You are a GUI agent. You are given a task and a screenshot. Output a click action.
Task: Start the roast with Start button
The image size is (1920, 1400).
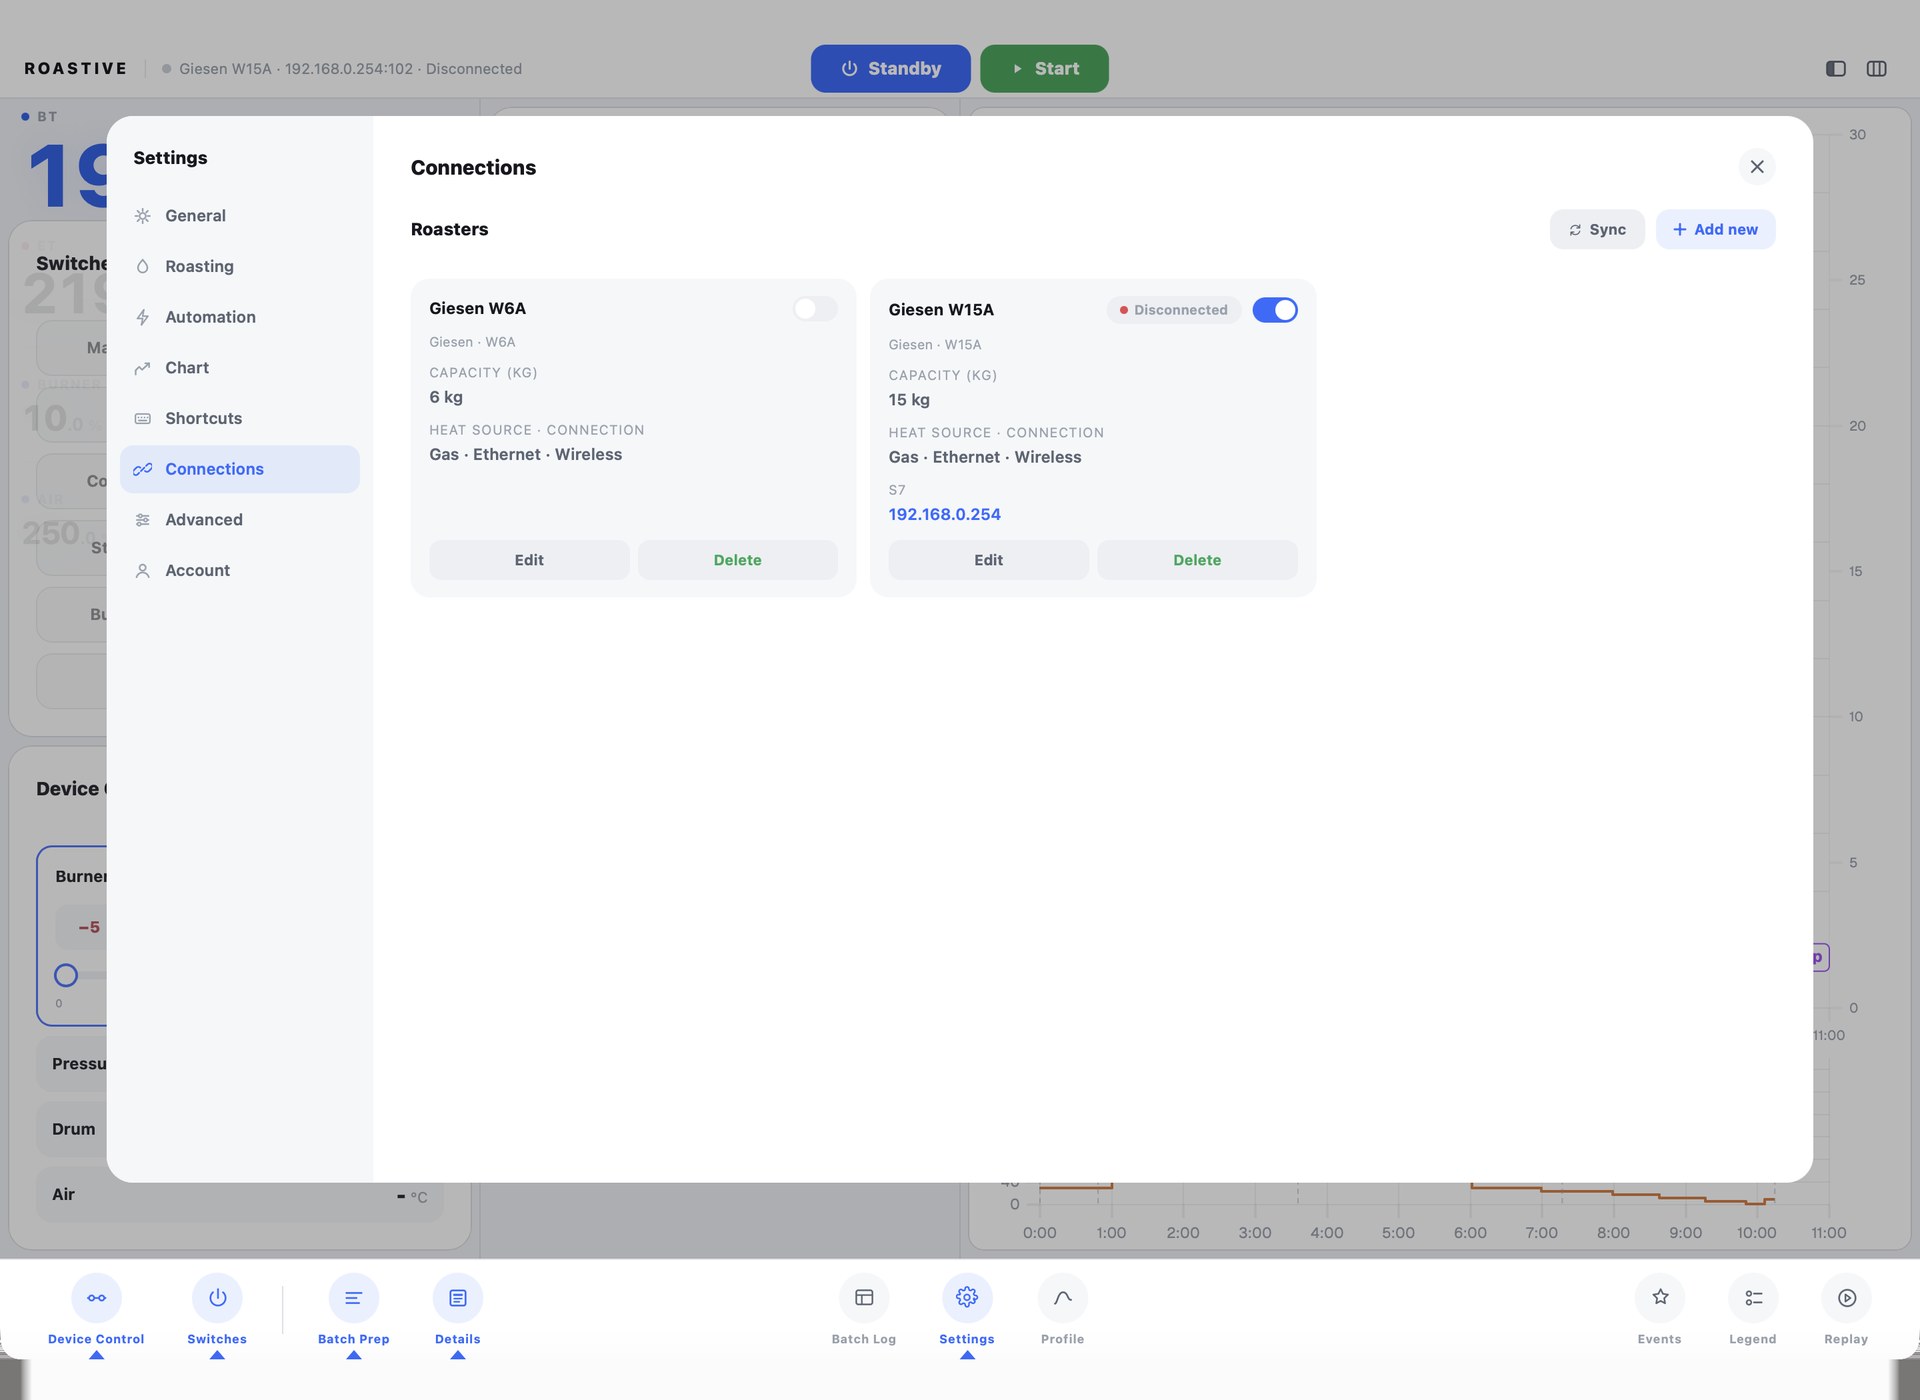[1044, 68]
